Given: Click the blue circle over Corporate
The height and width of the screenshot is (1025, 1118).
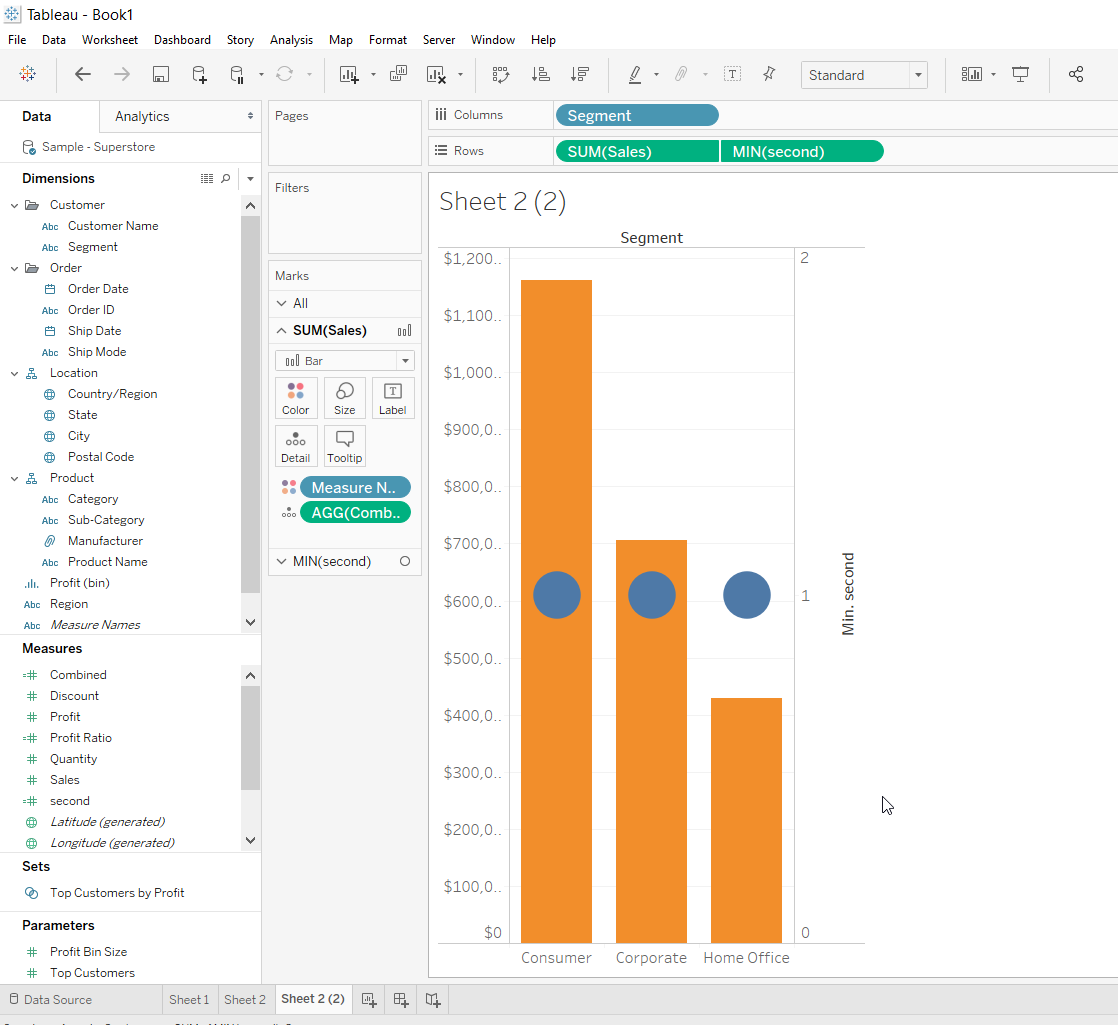Looking at the screenshot, I should [x=652, y=595].
